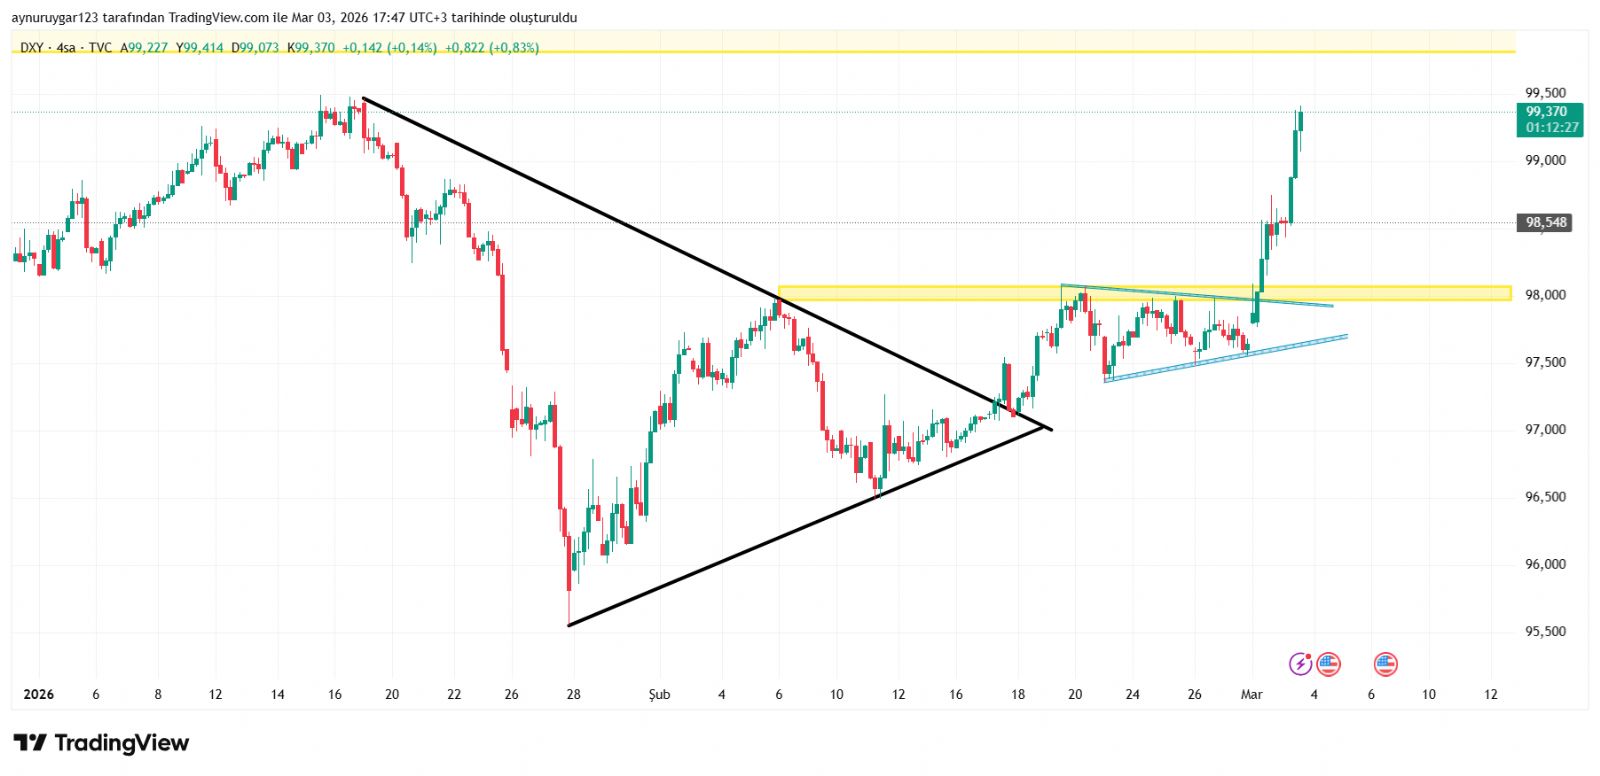Open the US flag event beside lightning icon

(x=1328, y=663)
